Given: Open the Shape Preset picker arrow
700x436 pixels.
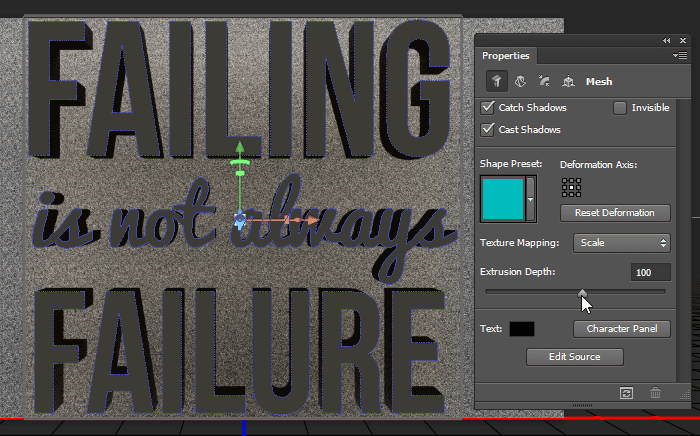Looking at the screenshot, I should click(530, 199).
